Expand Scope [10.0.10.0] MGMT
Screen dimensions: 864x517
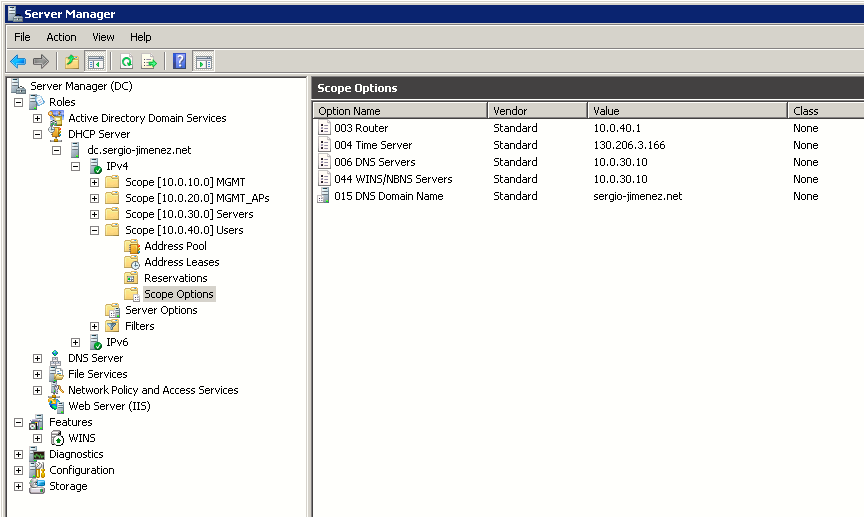click(x=95, y=182)
